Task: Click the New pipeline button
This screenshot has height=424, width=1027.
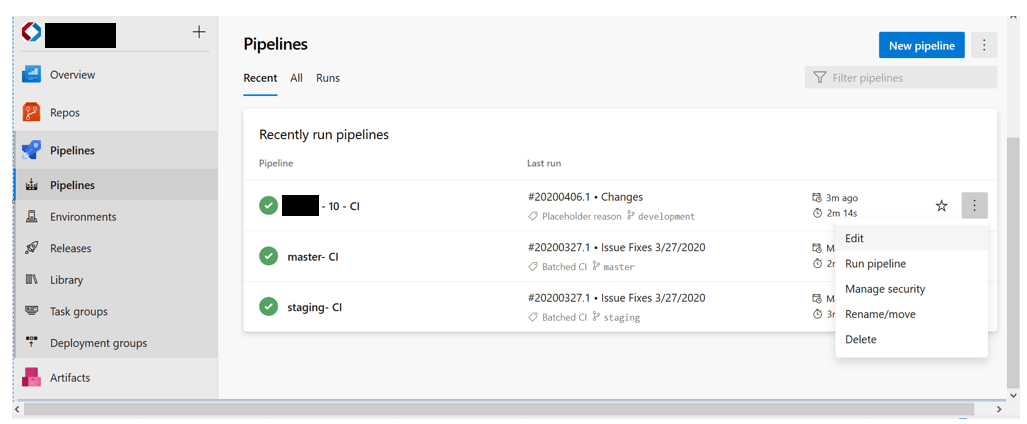Action: 921,45
